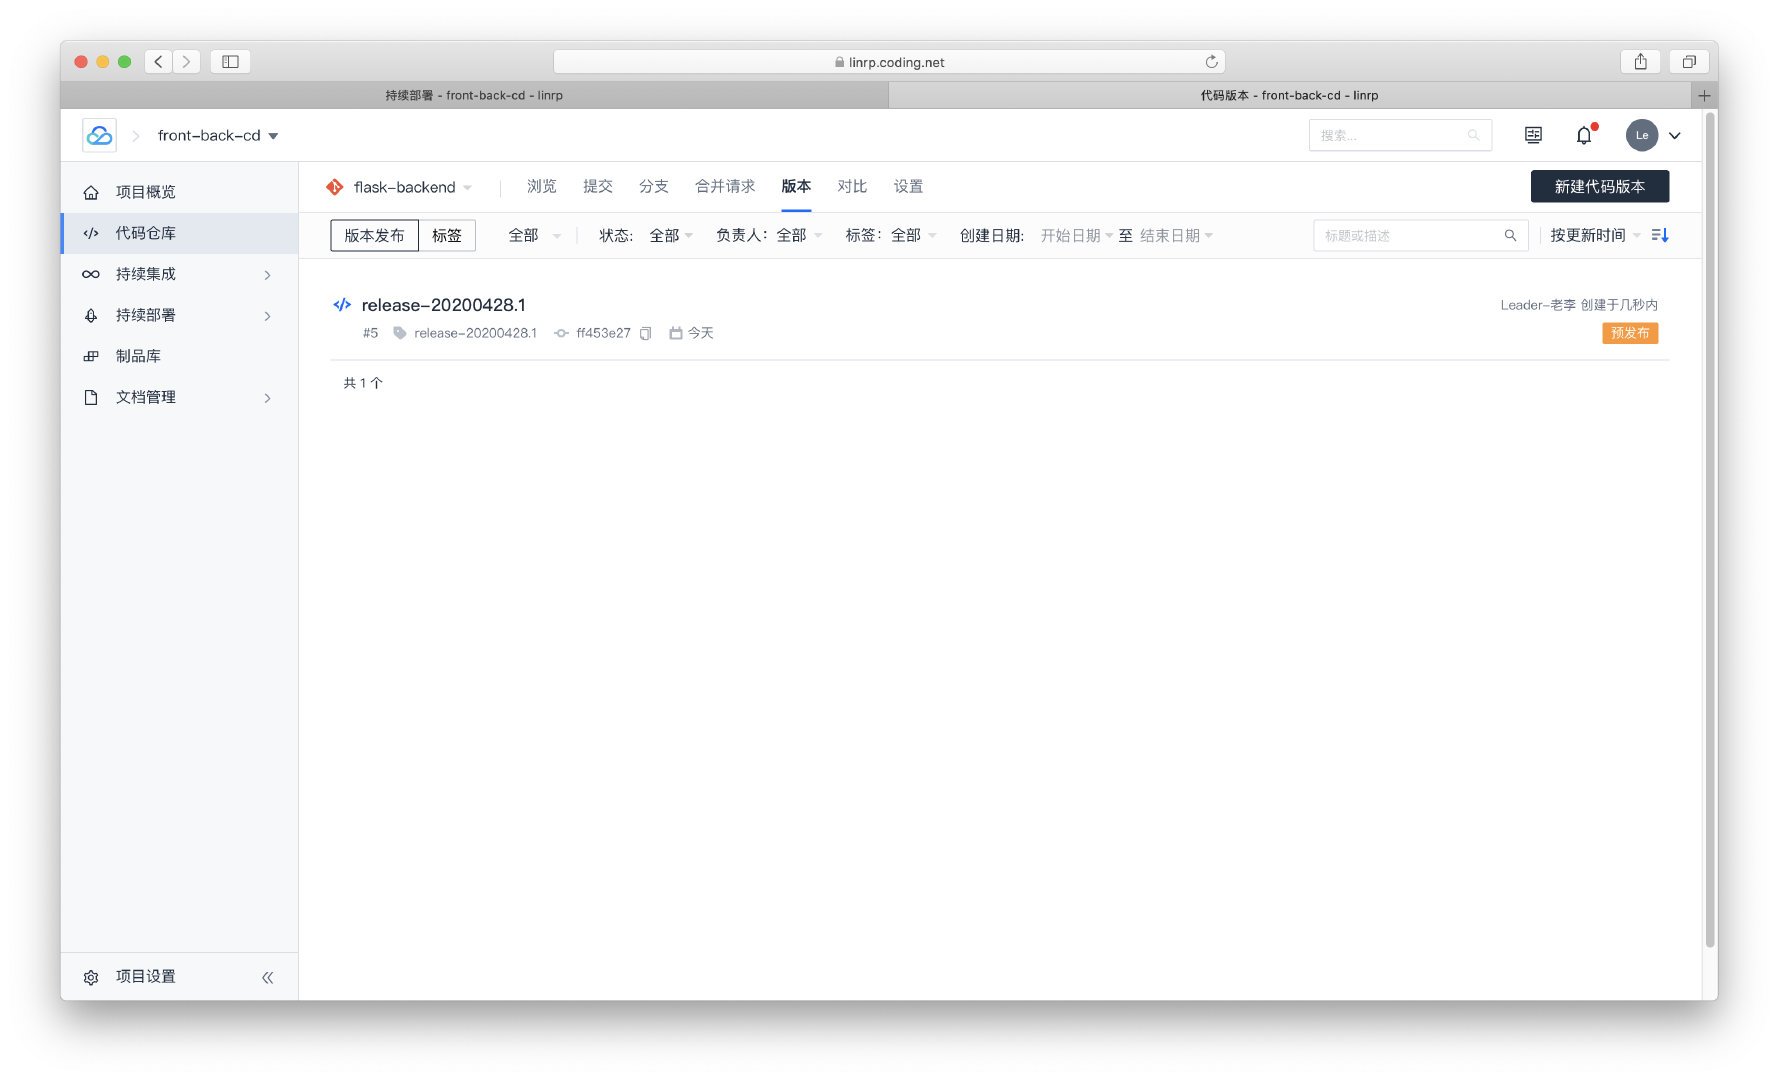Expand the 持续部署 sidebar chevron

(267, 316)
